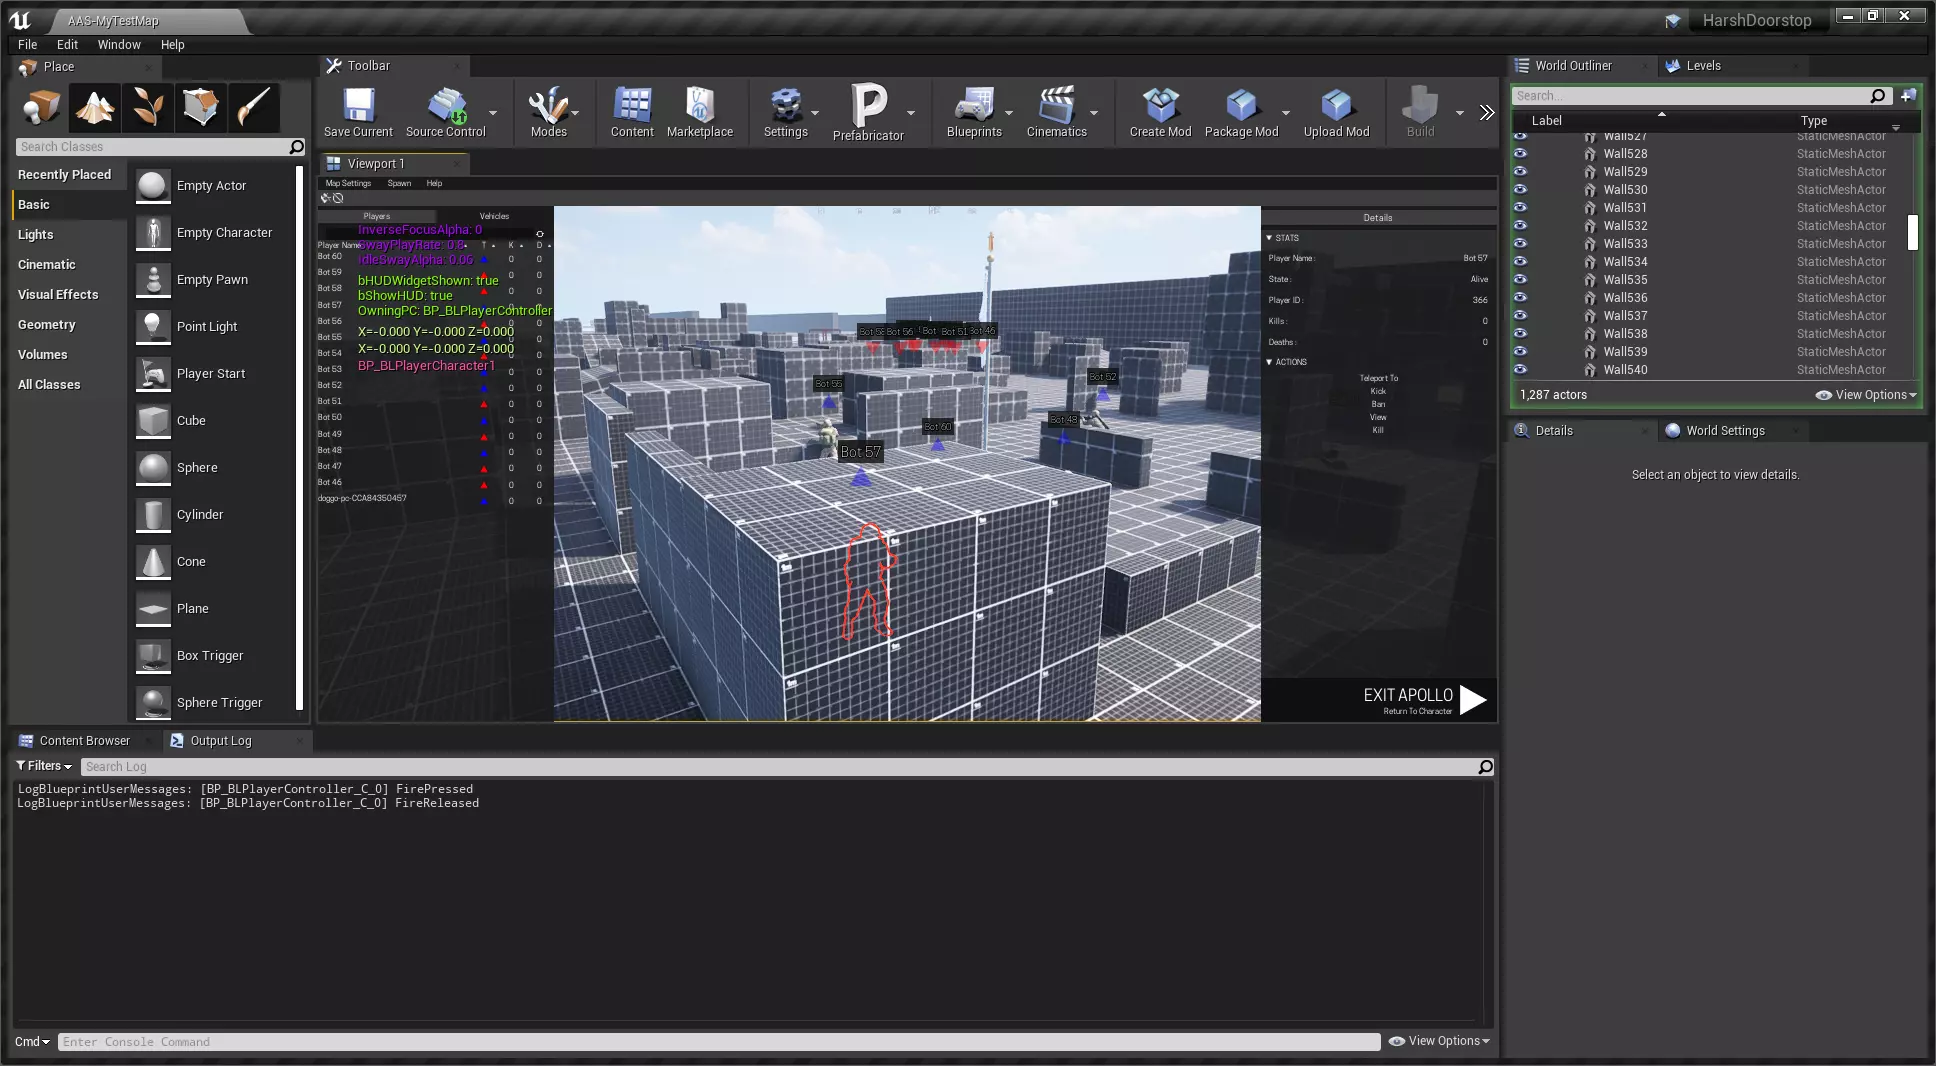The width and height of the screenshot is (1936, 1066).
Task: Select the Foliage mode icon
Action: coord(148,107)
